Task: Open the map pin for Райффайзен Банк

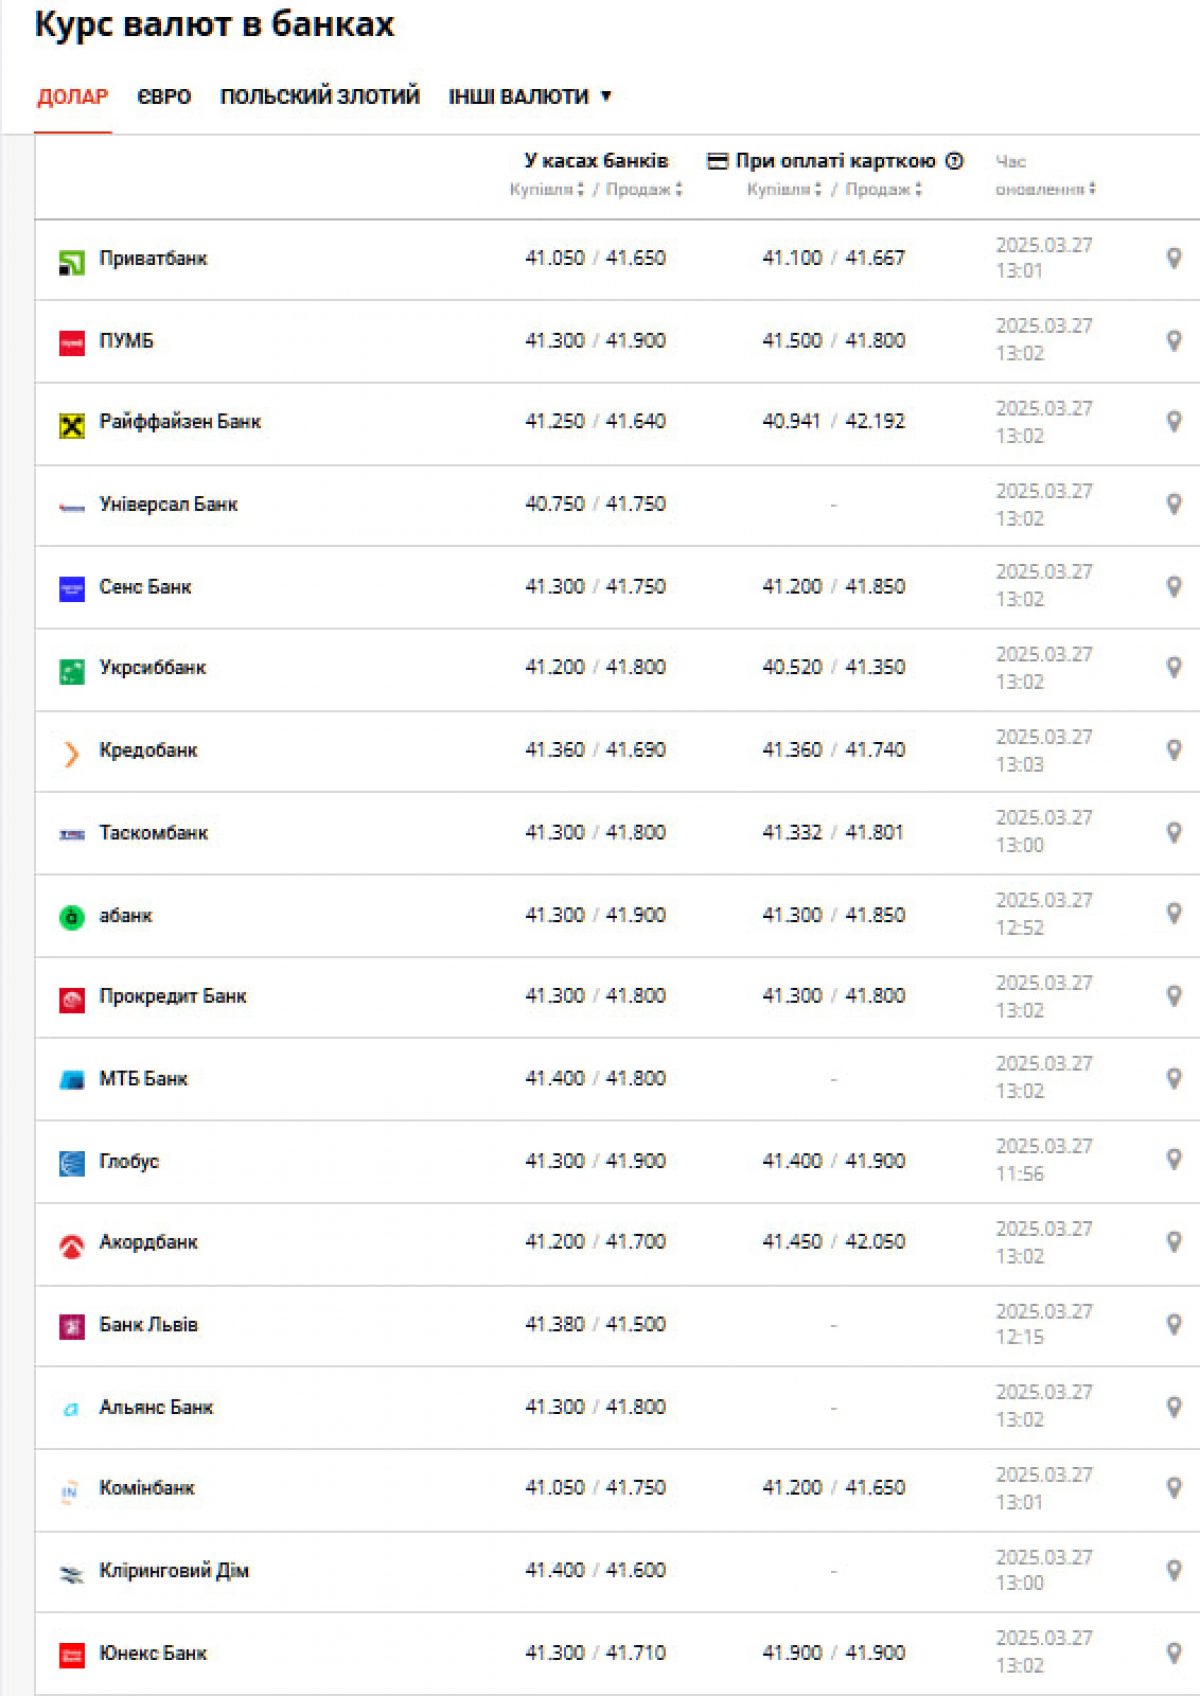Action: coord(1174,421)
